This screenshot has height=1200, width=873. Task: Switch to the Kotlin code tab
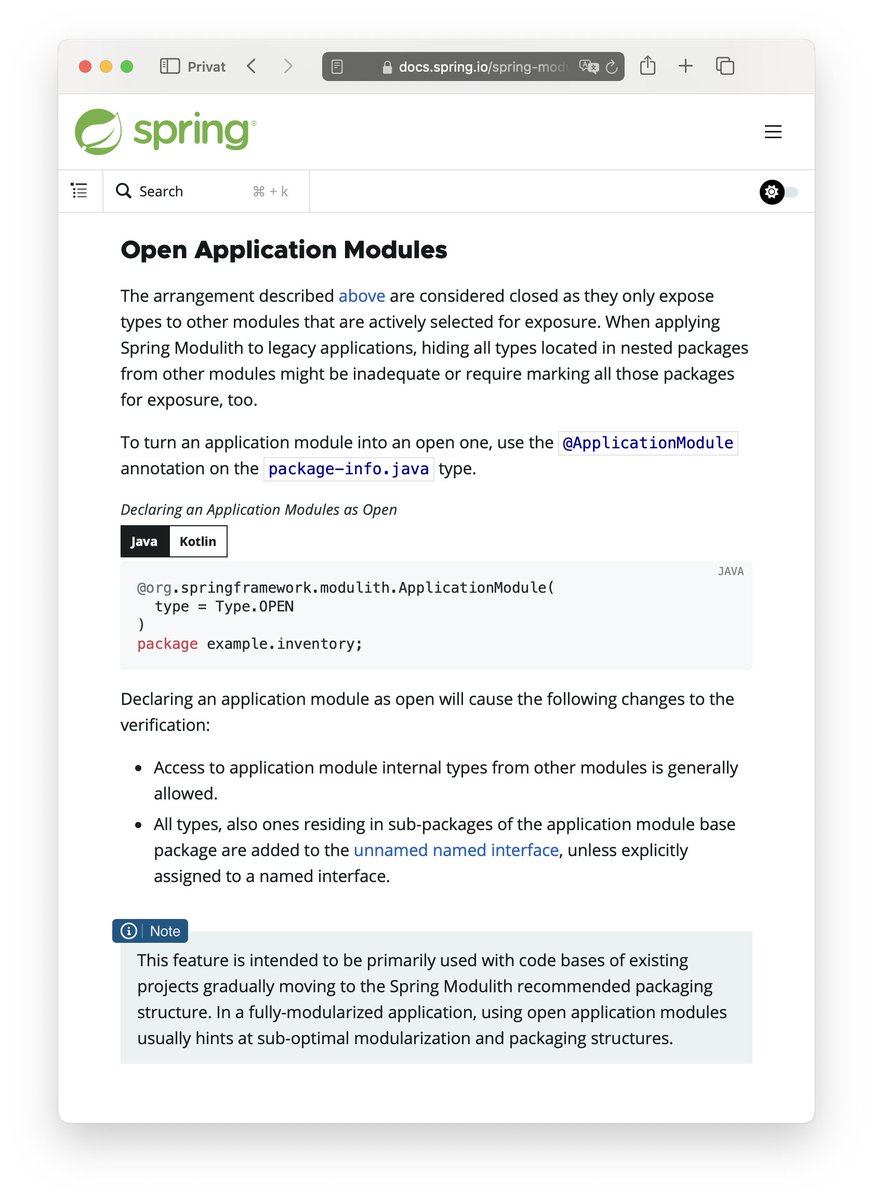(198, 541)
